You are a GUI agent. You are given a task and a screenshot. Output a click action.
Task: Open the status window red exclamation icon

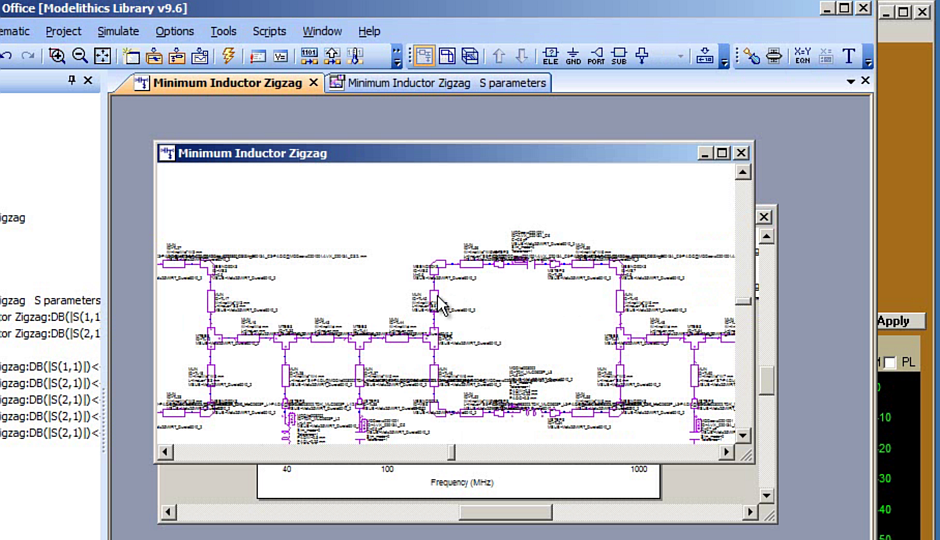click(258, 56)
